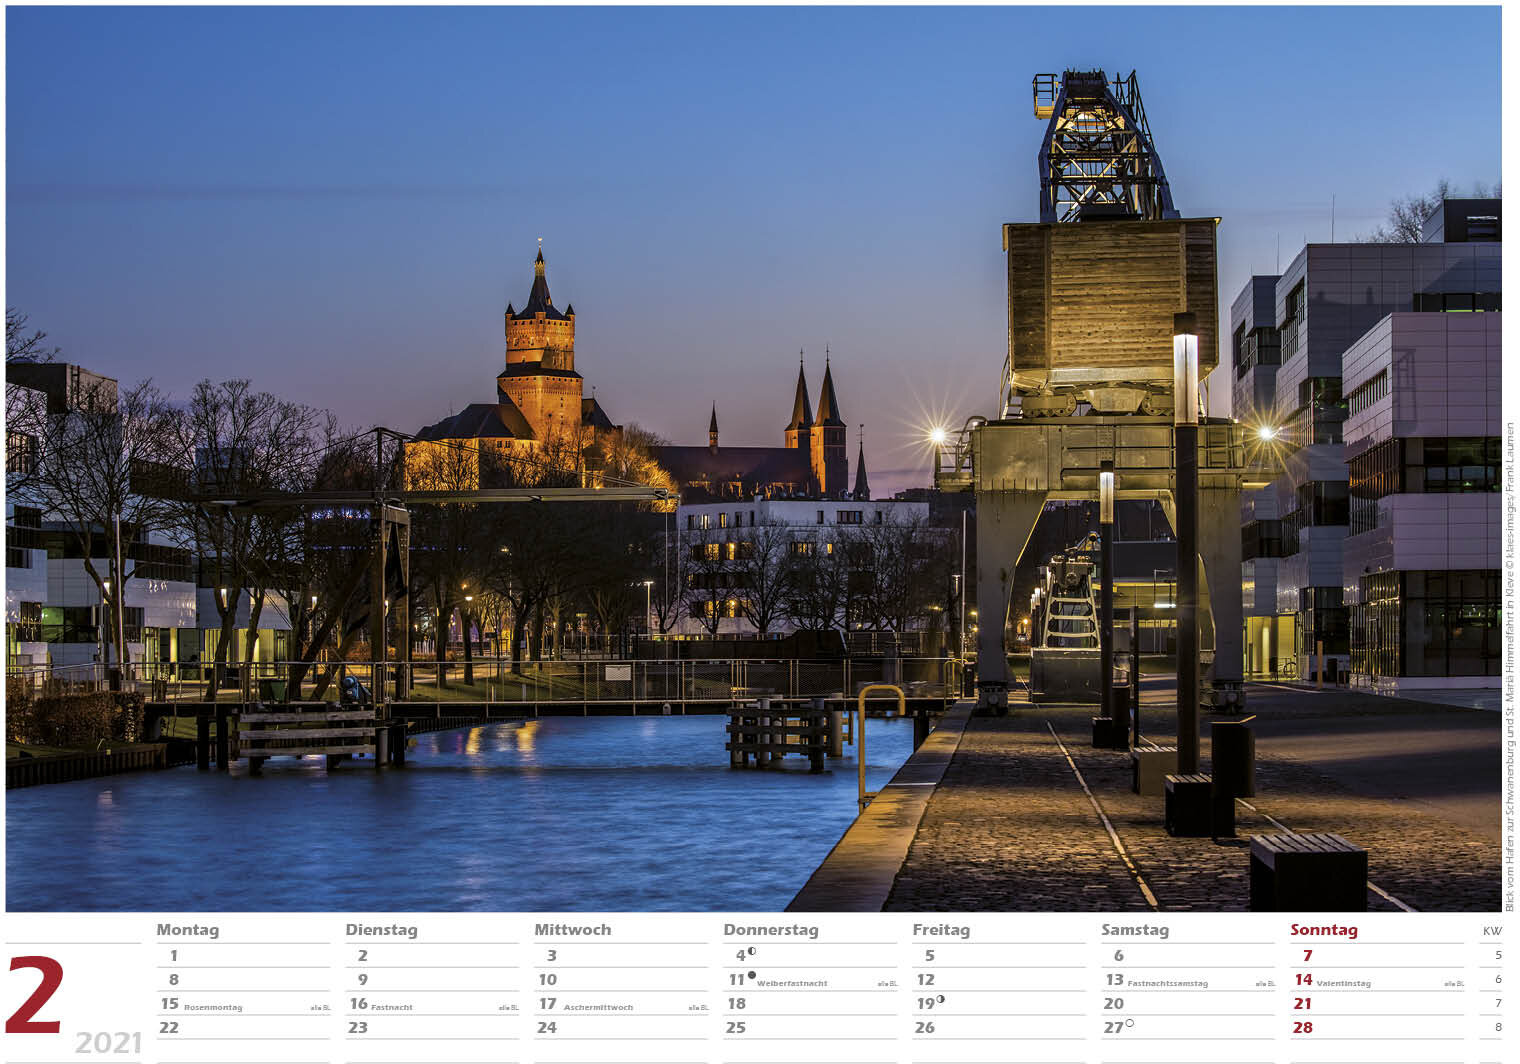
Task: Click the large red month number 2
Action: pos(36,995)
